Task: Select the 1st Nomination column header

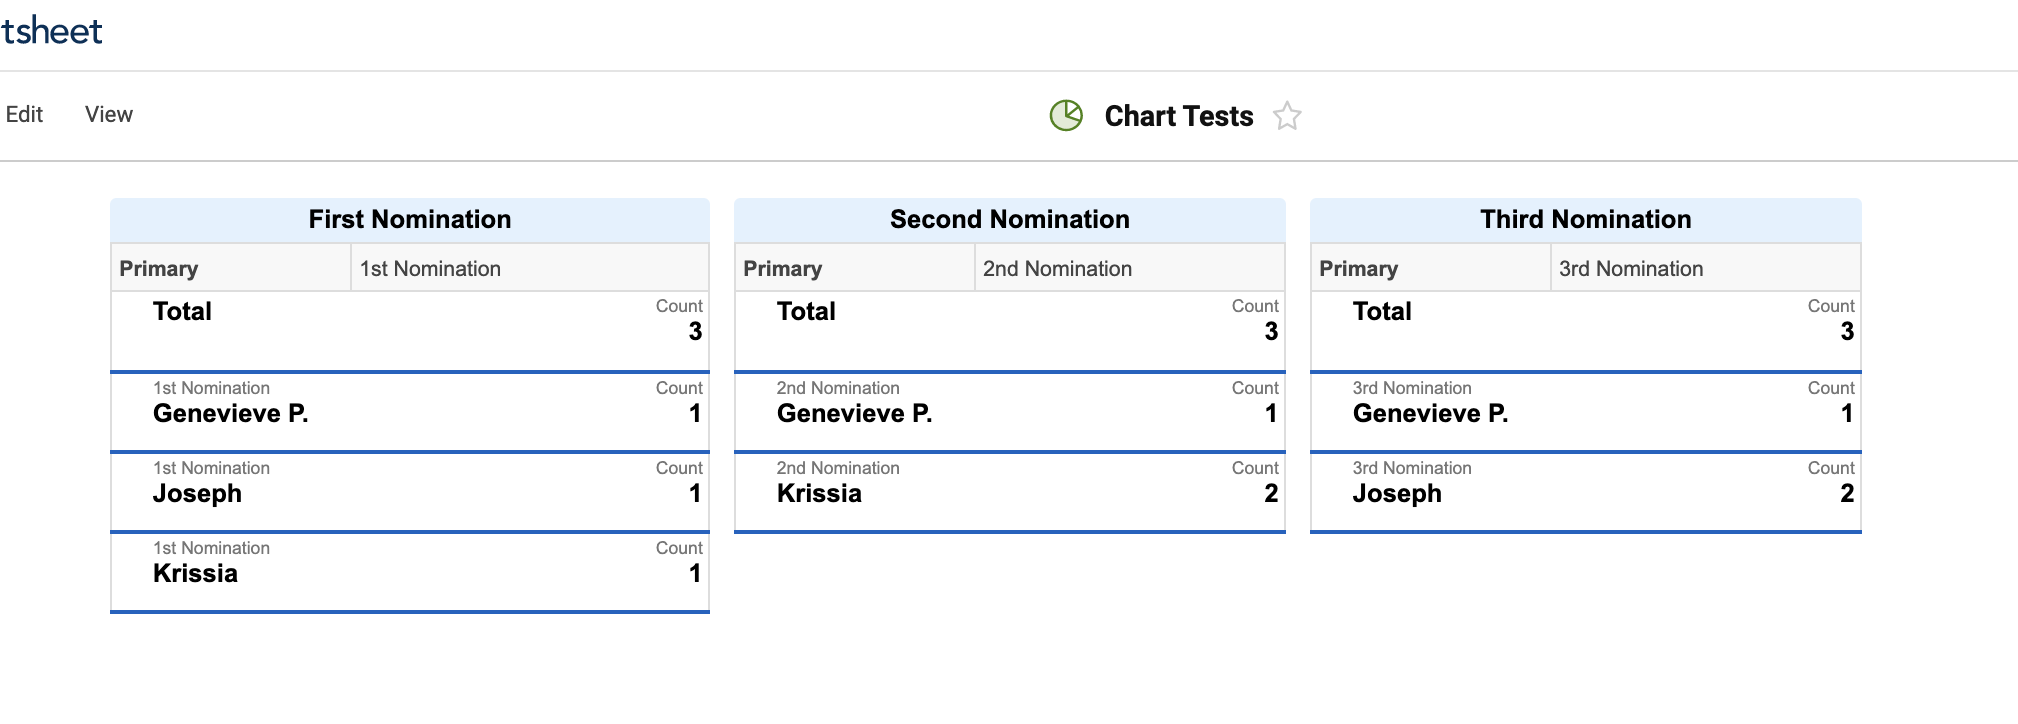Action: pos(430,268)
